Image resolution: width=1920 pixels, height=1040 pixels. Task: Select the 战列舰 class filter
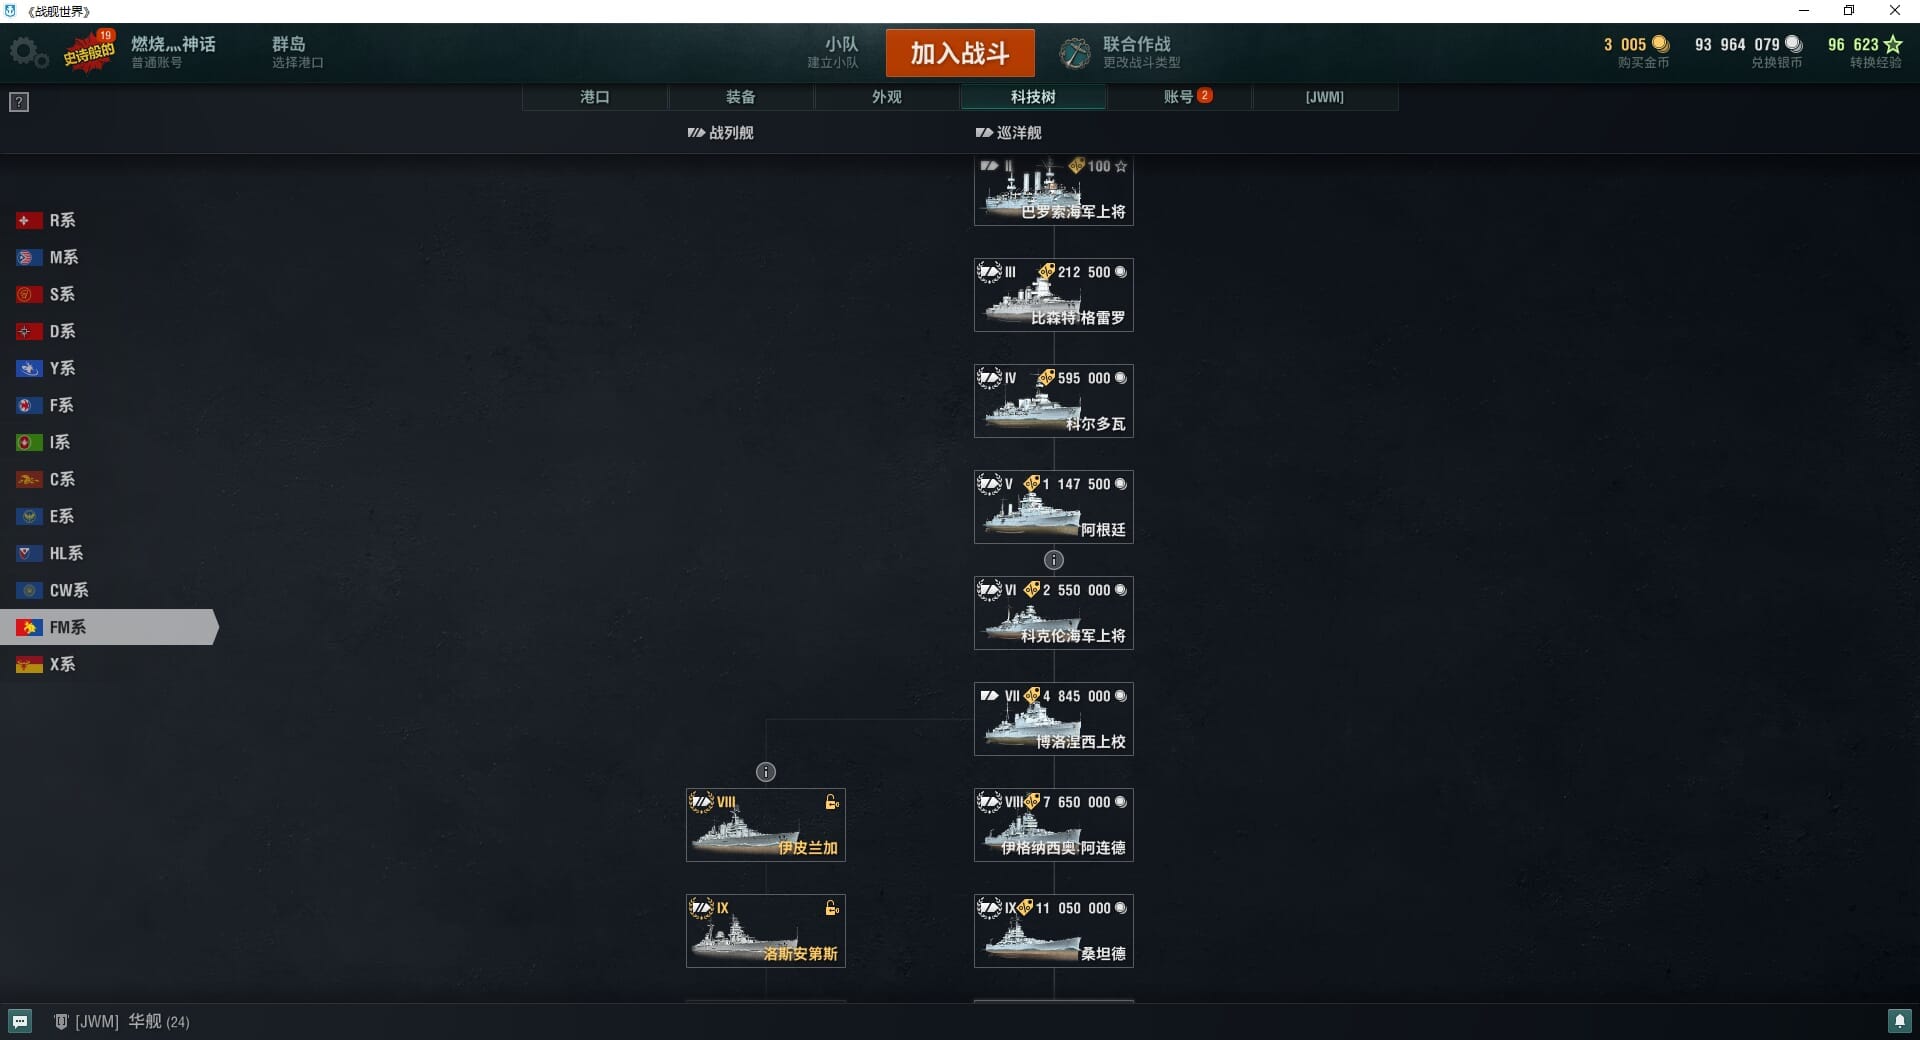pyautogui.click(x=721, y=133)
